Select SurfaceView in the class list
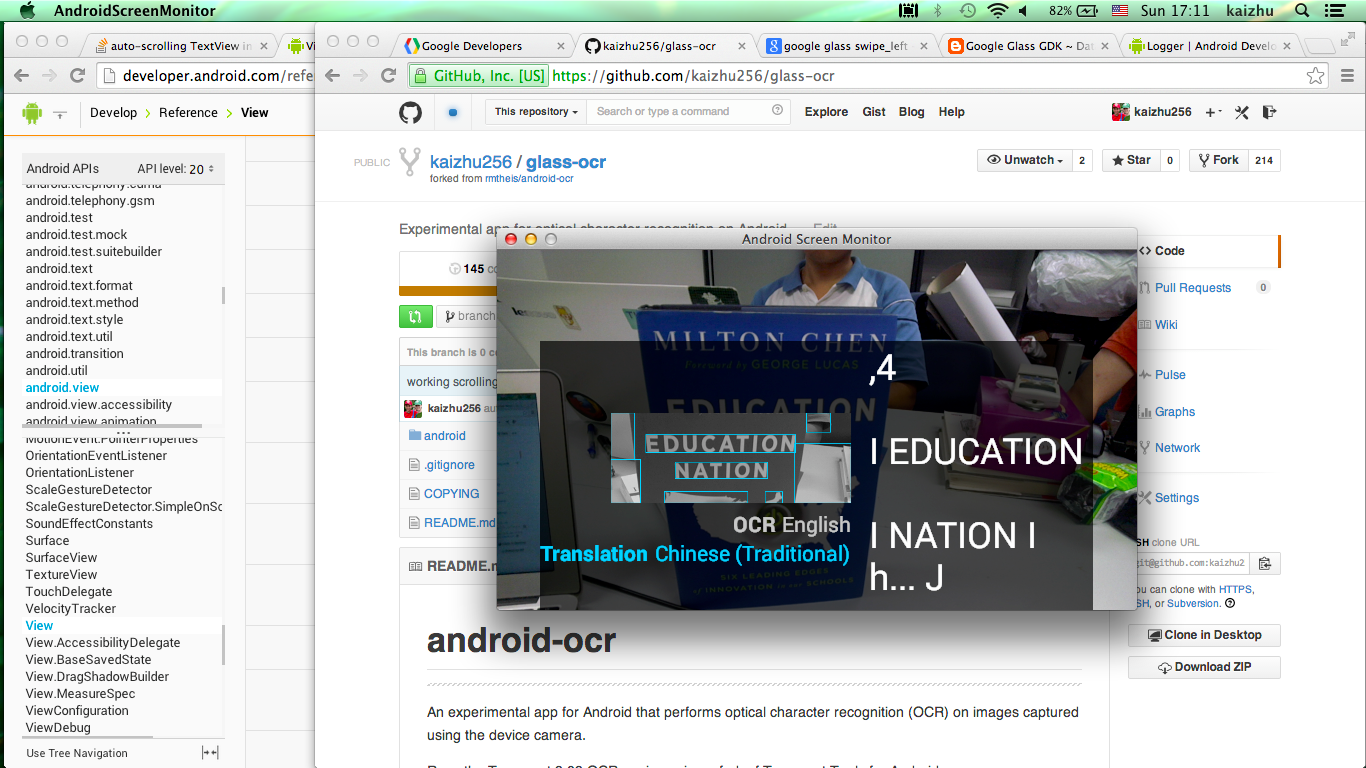This screenshot has height=768, width=1366. [62, 557]
